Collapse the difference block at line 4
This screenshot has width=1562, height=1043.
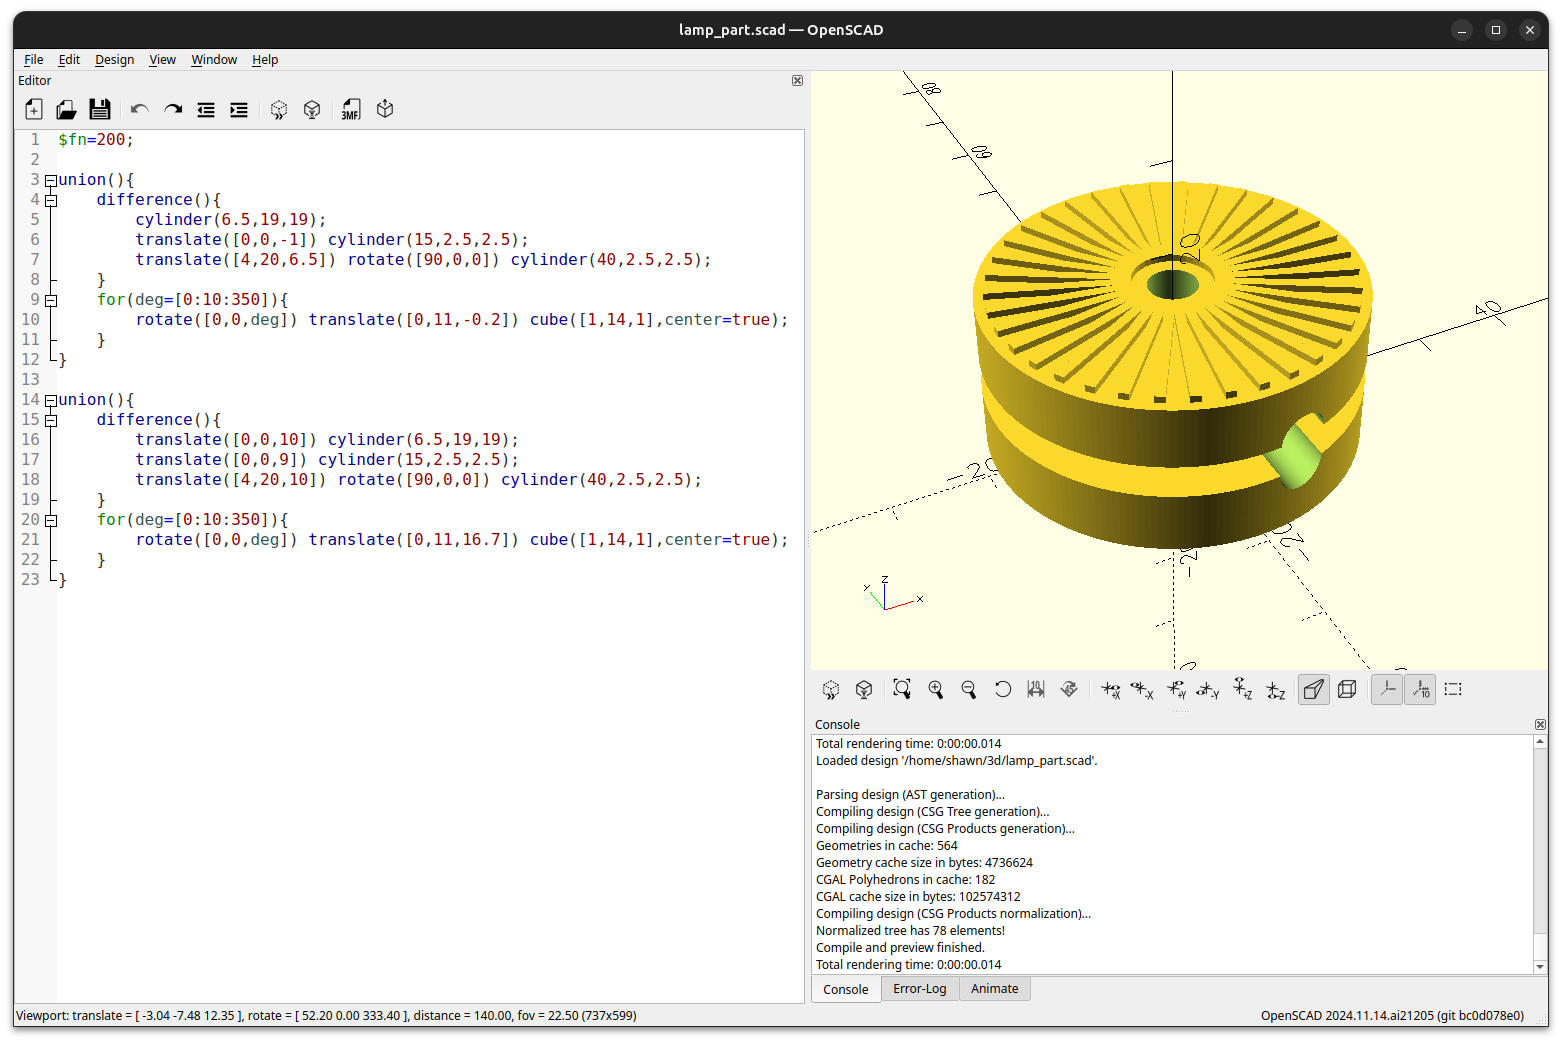click(51, 200)
